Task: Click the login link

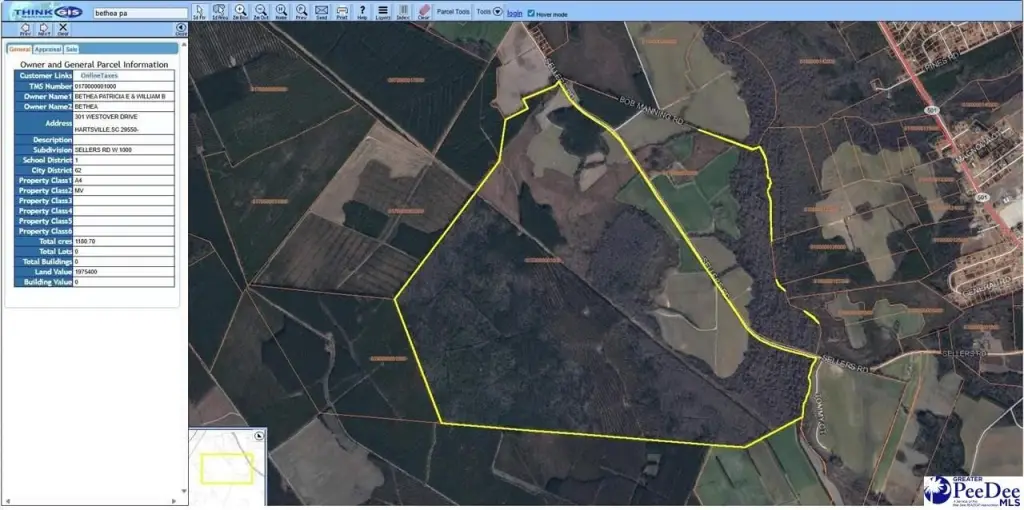Action: [514, 13]
